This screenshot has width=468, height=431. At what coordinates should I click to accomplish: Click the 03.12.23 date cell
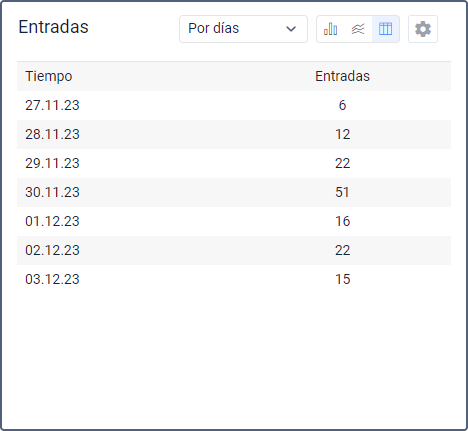(52, 279)
